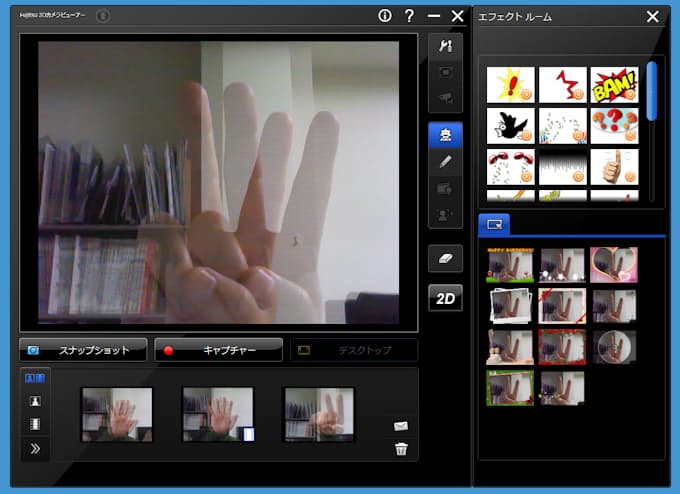Click the info circle icon in title bar
Image resolution: width=680 pixels, height=494 pixels.
click(385, 16)
